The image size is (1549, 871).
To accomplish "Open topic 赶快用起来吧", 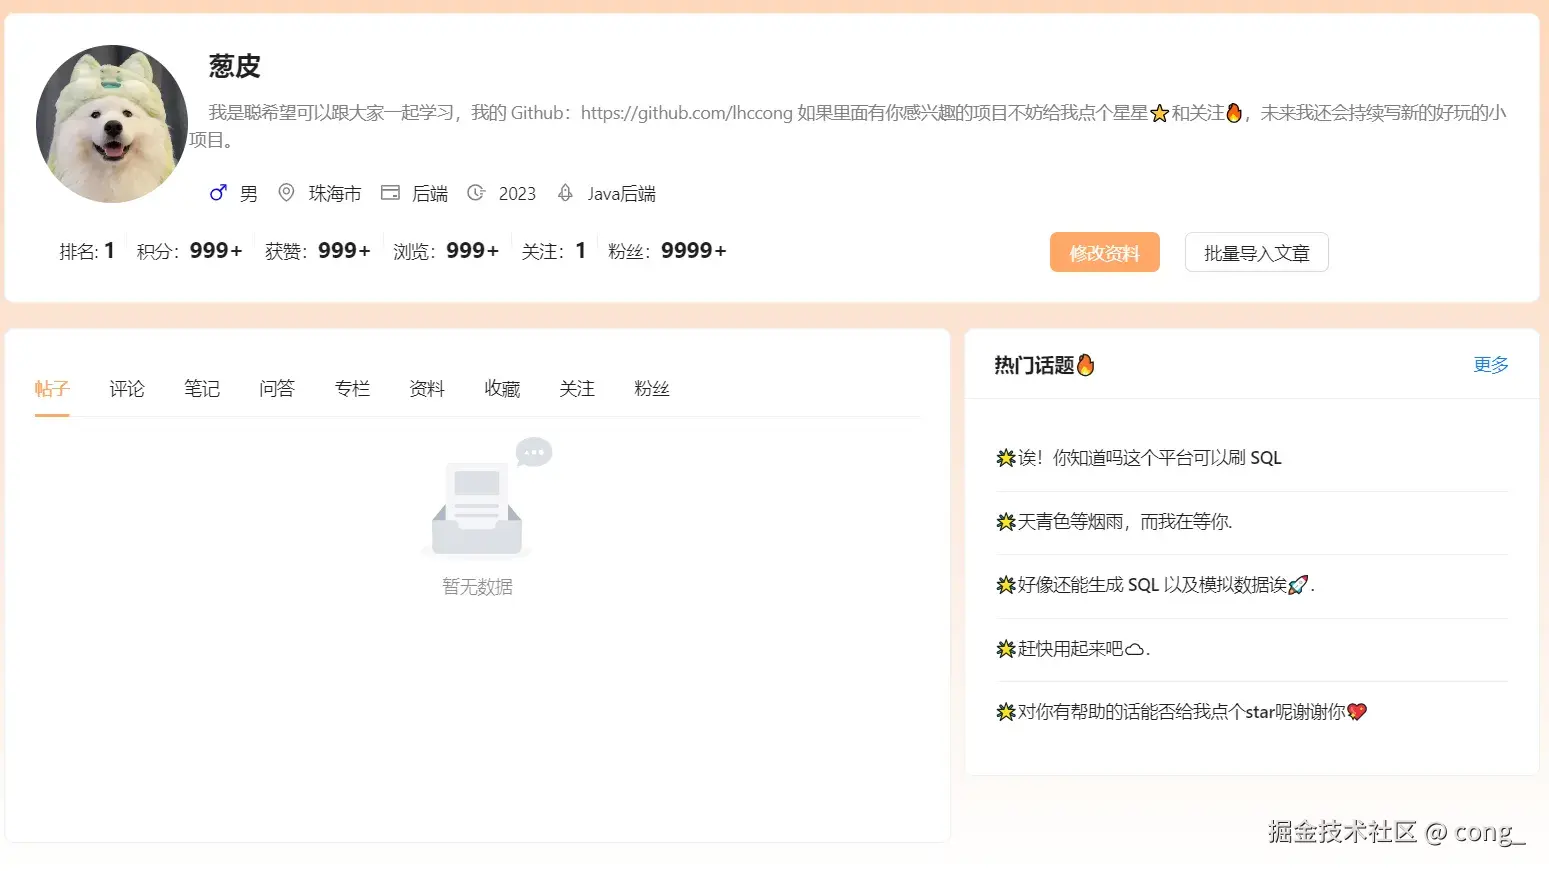I will [1073, 649].
